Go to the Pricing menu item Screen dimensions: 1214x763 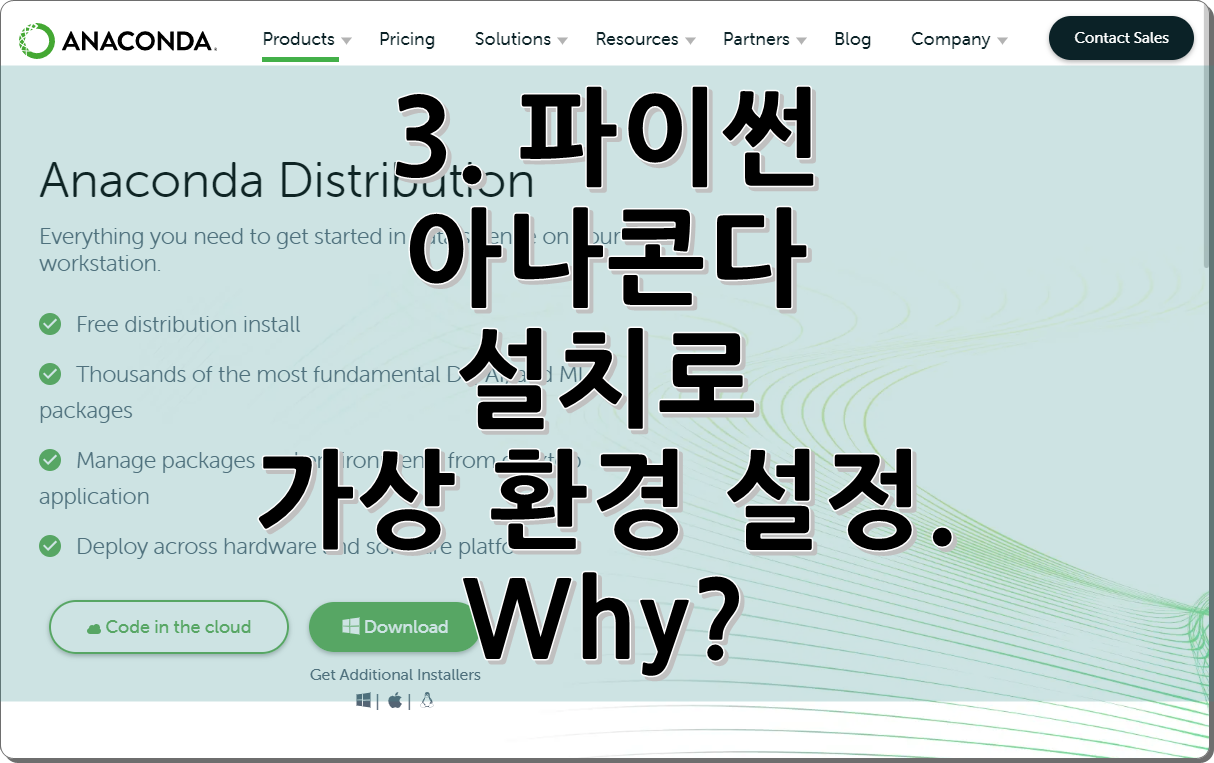point(407,39)
